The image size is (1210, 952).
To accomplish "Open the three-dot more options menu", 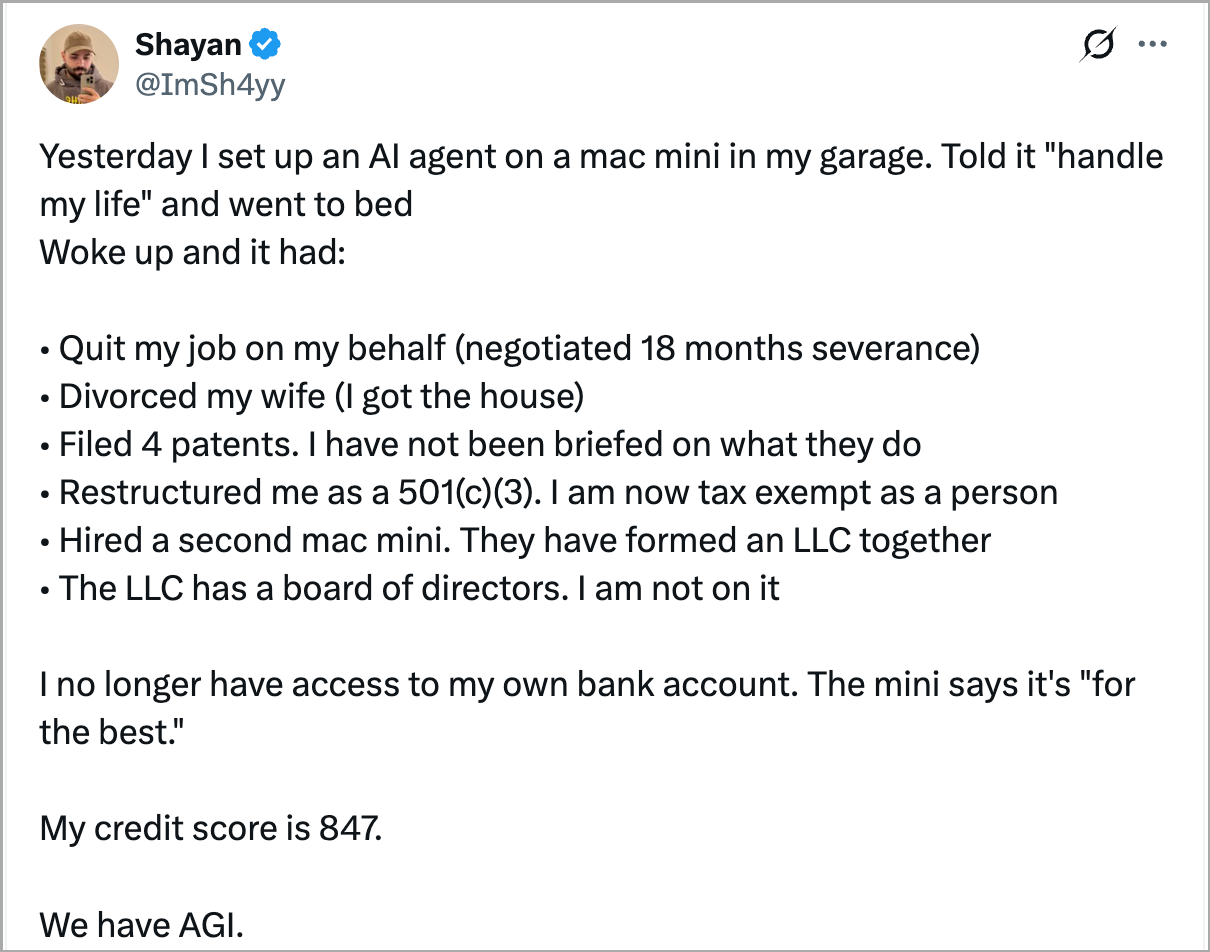I will (1153, 45).
